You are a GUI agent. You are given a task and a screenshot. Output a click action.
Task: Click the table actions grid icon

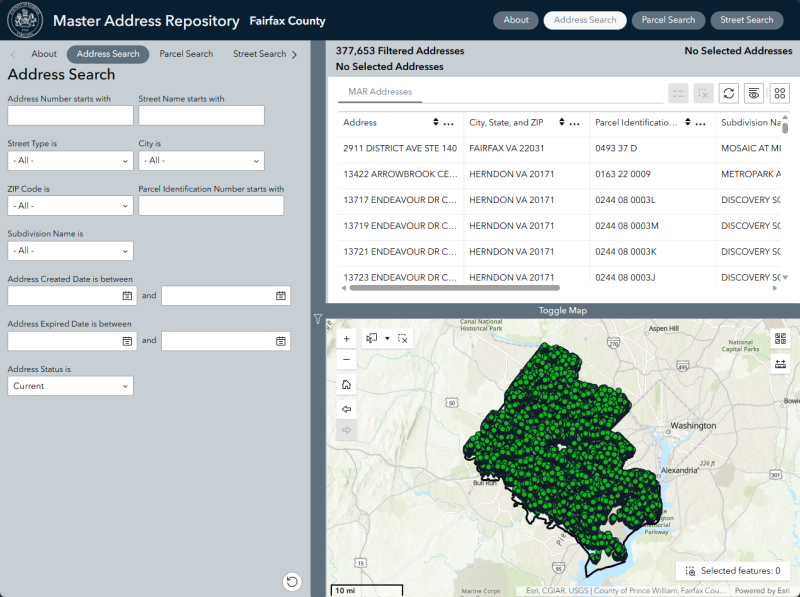tap(780, 93)
